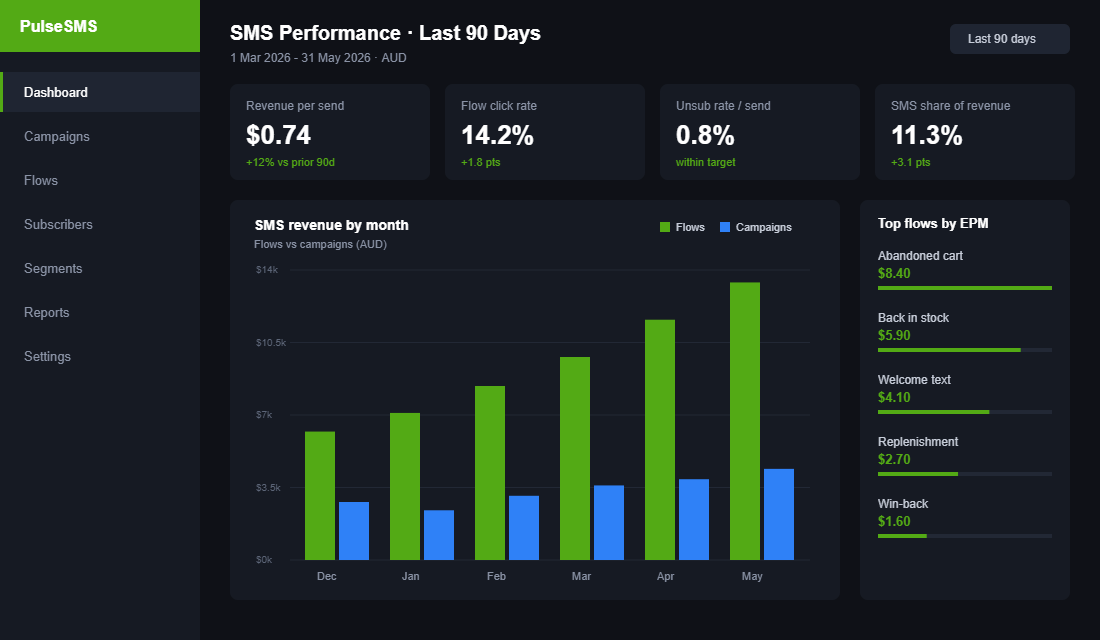1100x640 pixels.
Task: Click the green Flows legend swatch
Action: [665, 227]
